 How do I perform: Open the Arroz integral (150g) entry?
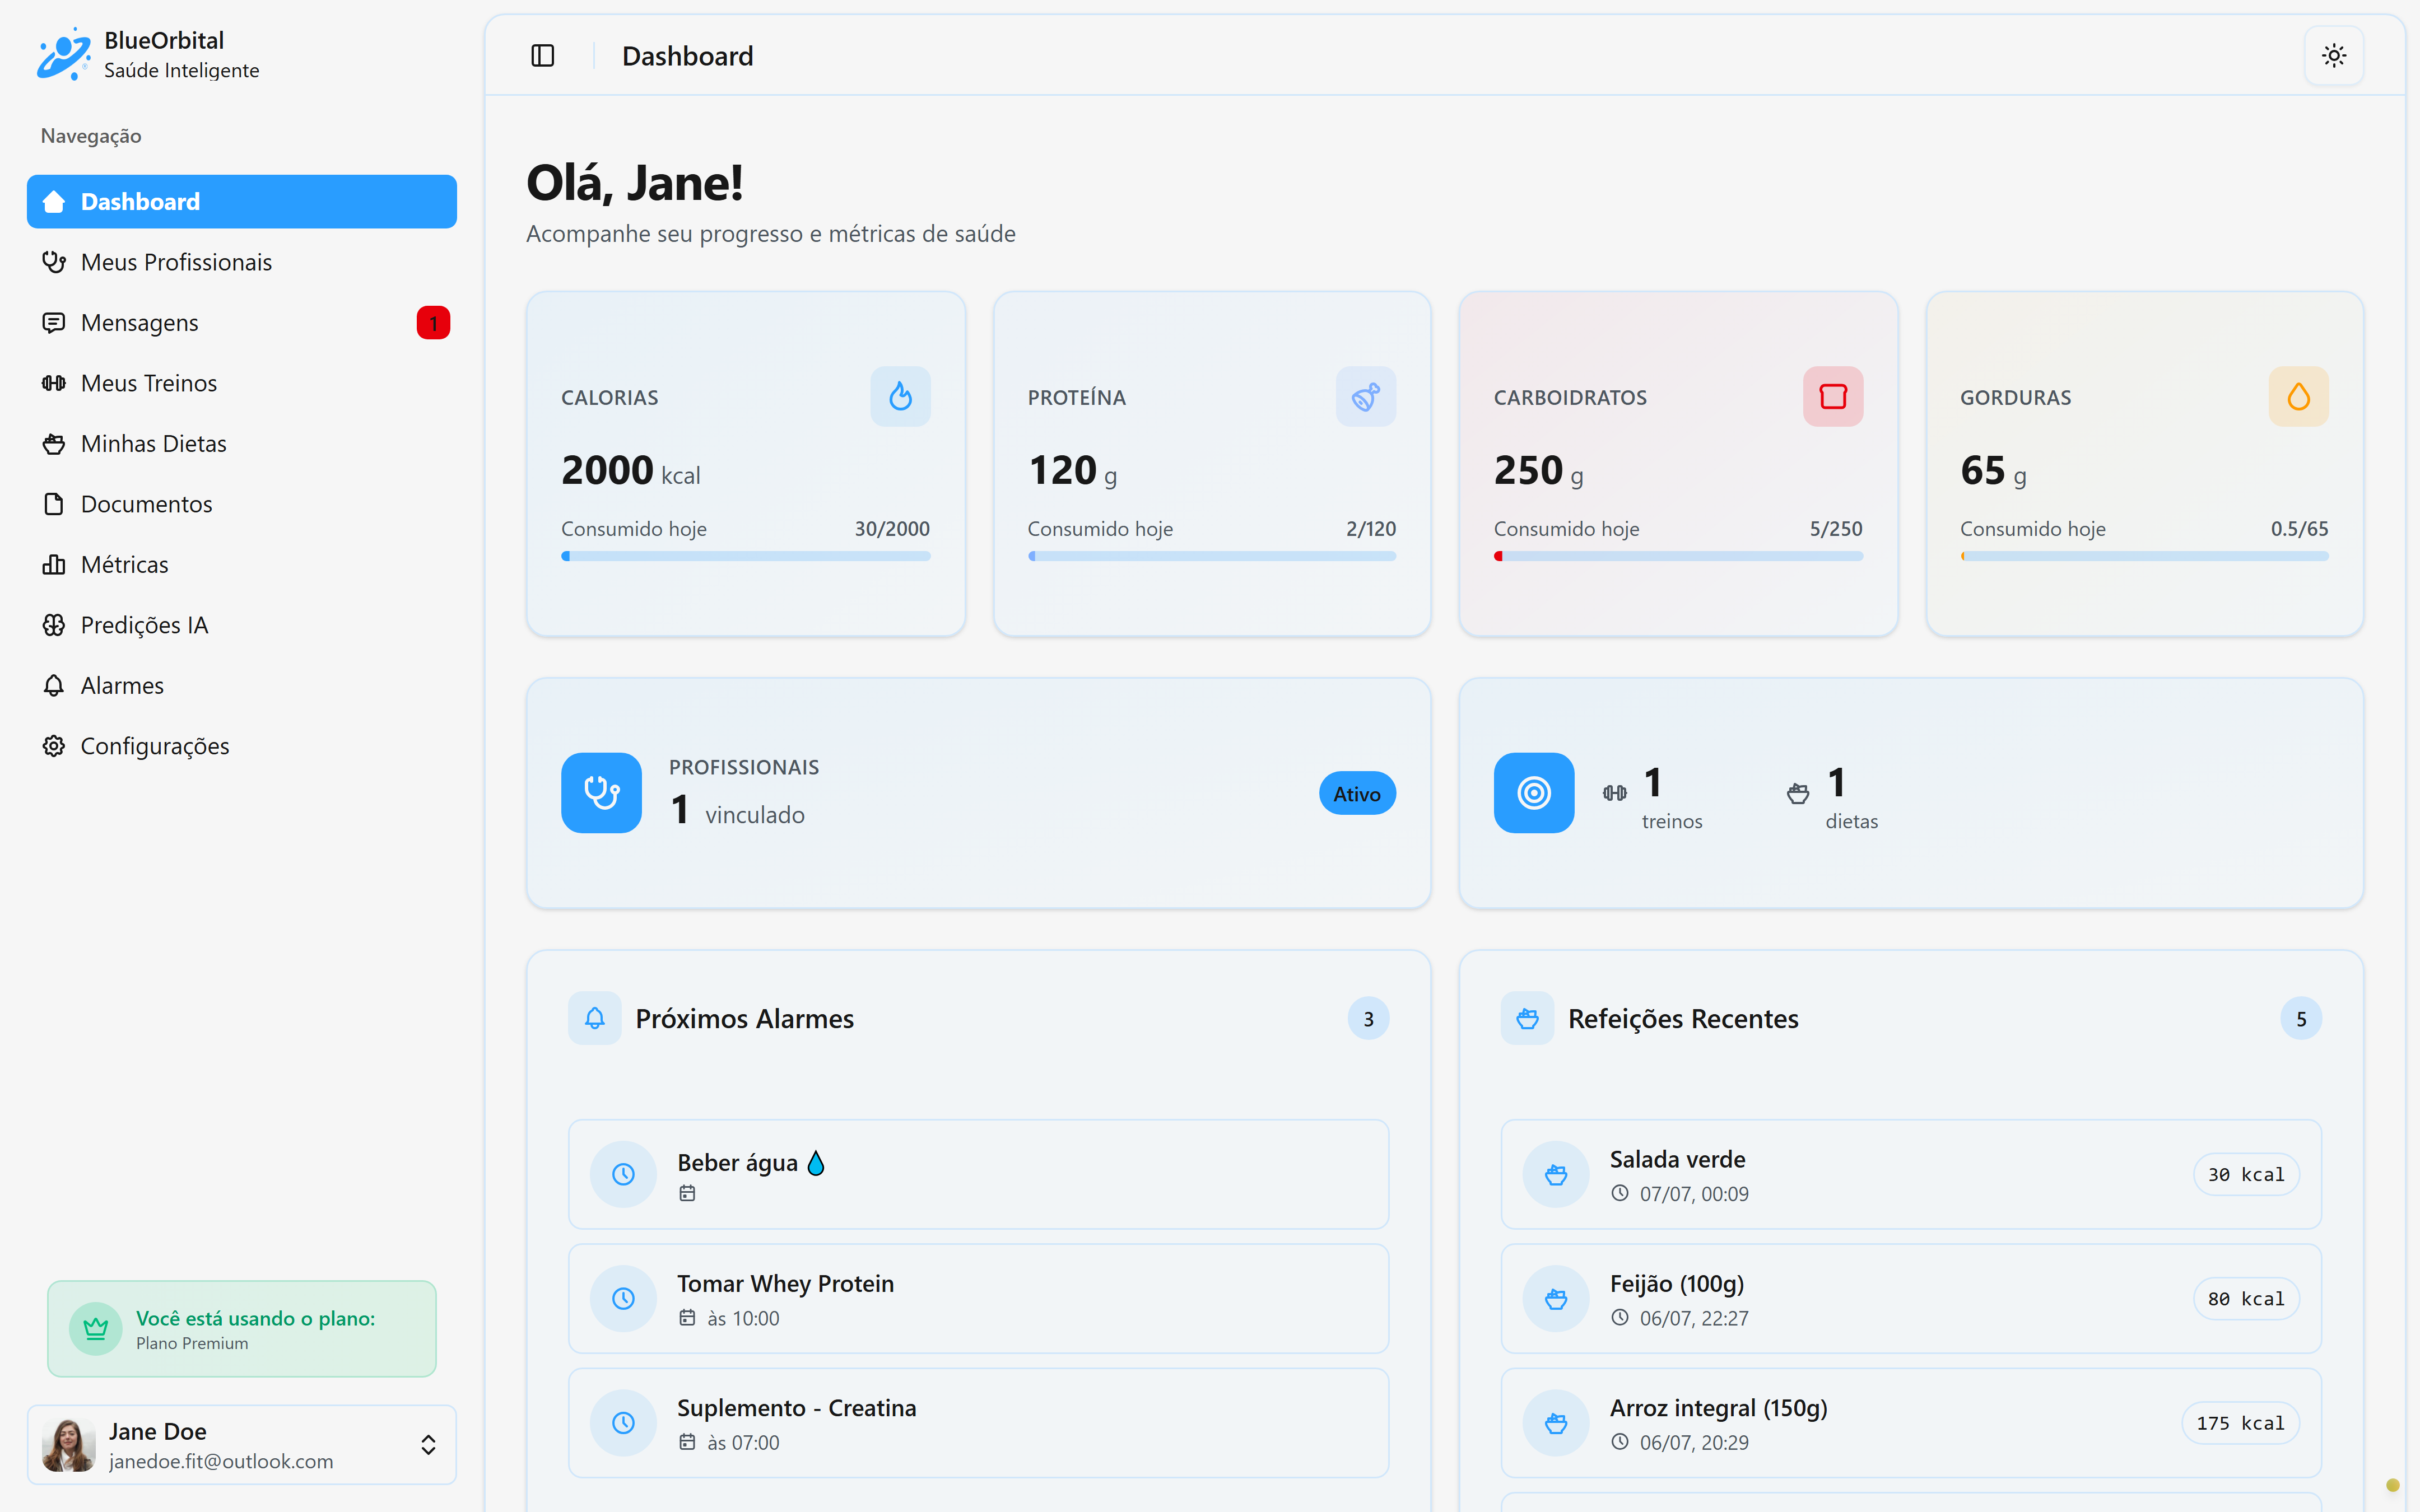pos(1911,1423)
